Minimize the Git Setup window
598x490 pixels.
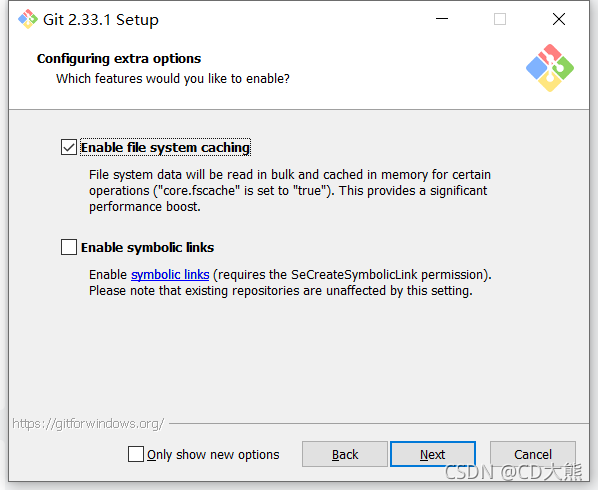(x=442, y=19)
